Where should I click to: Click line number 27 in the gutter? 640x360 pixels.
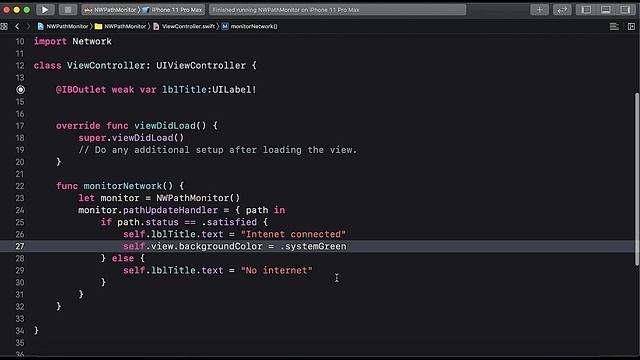pyautogui.click(x=20, y=246)
